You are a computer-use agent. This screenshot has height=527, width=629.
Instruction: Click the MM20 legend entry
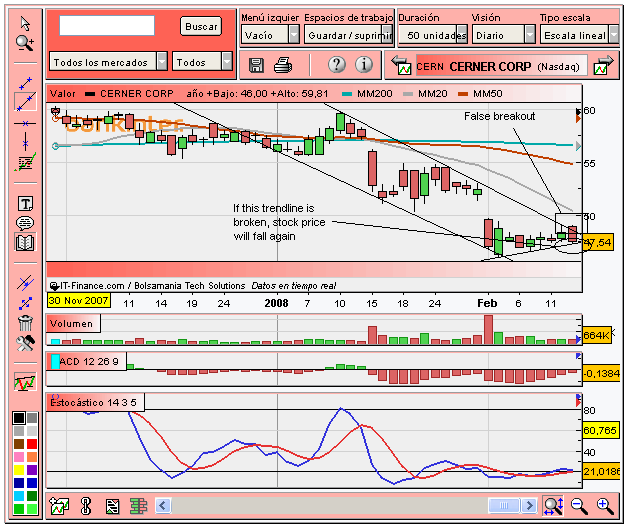click(x=425, y=94)
